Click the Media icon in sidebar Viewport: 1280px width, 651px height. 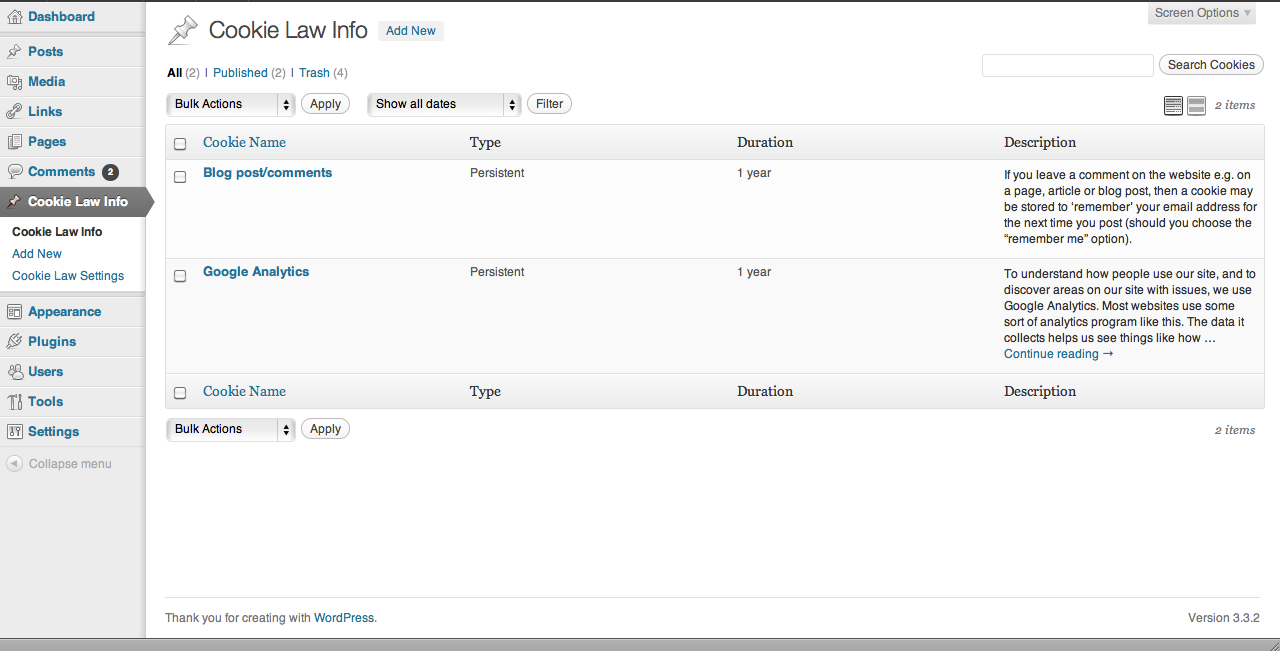pyautogui.click(x=14, y=82)
